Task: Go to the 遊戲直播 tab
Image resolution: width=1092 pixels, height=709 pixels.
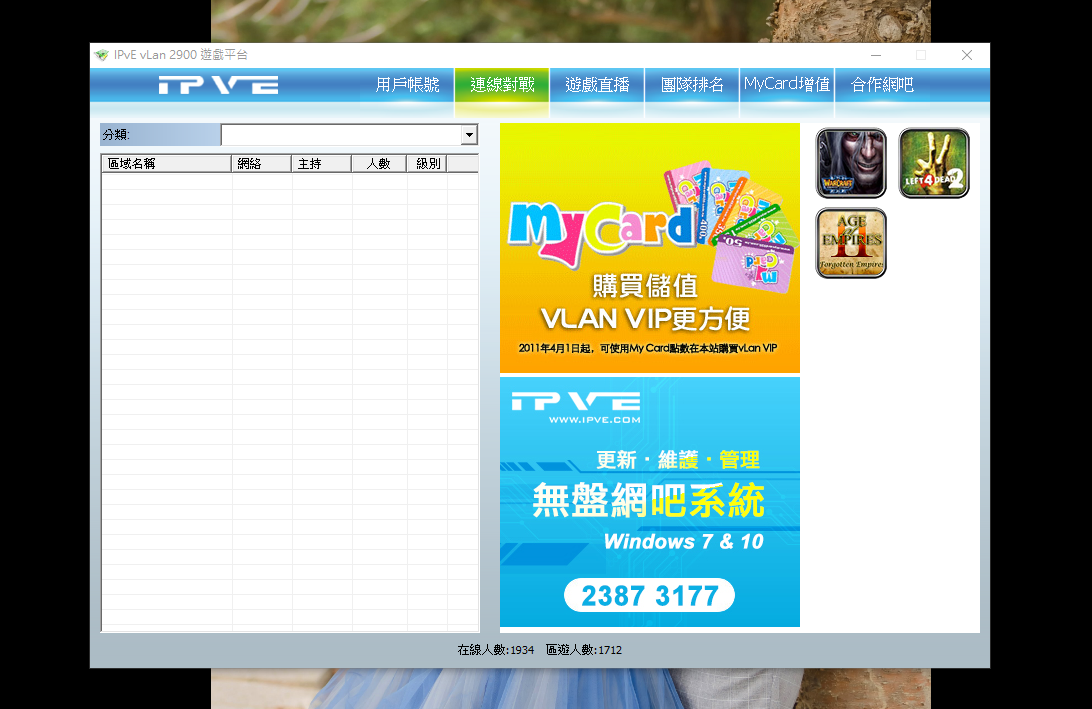Action: 597,85
